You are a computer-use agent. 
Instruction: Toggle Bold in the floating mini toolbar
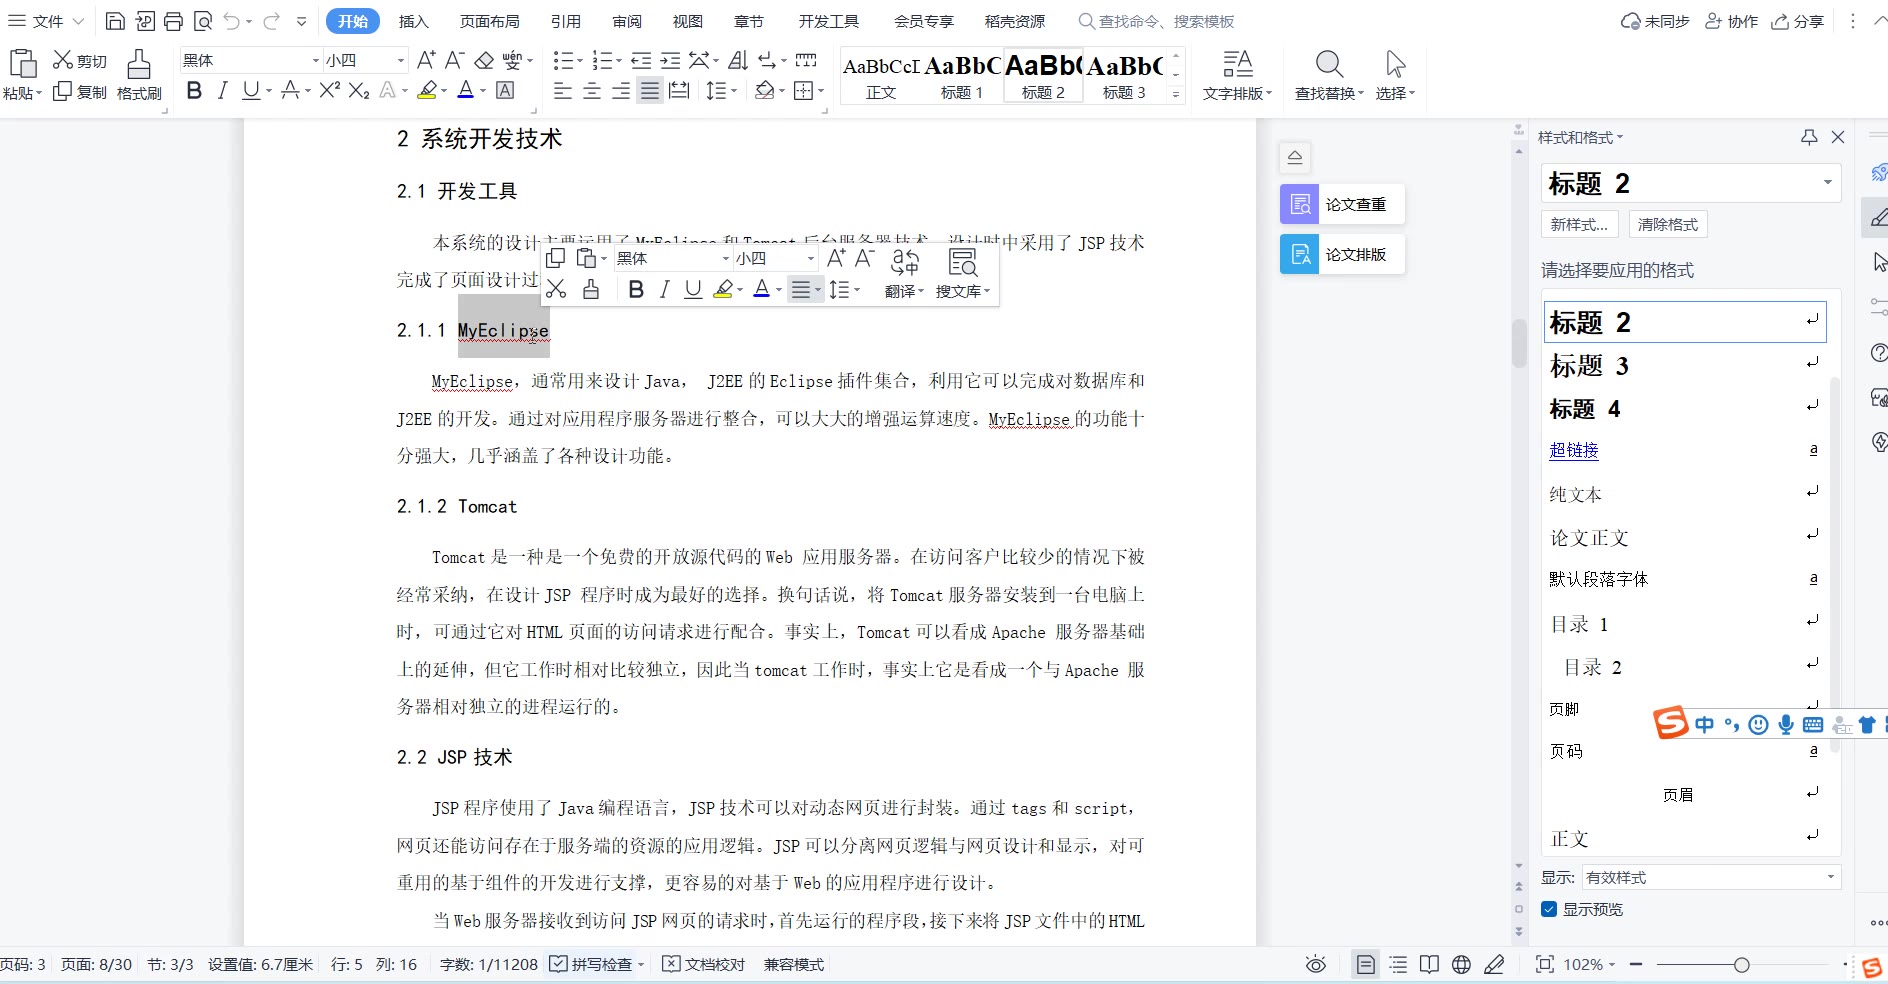[x=636, y=289]
